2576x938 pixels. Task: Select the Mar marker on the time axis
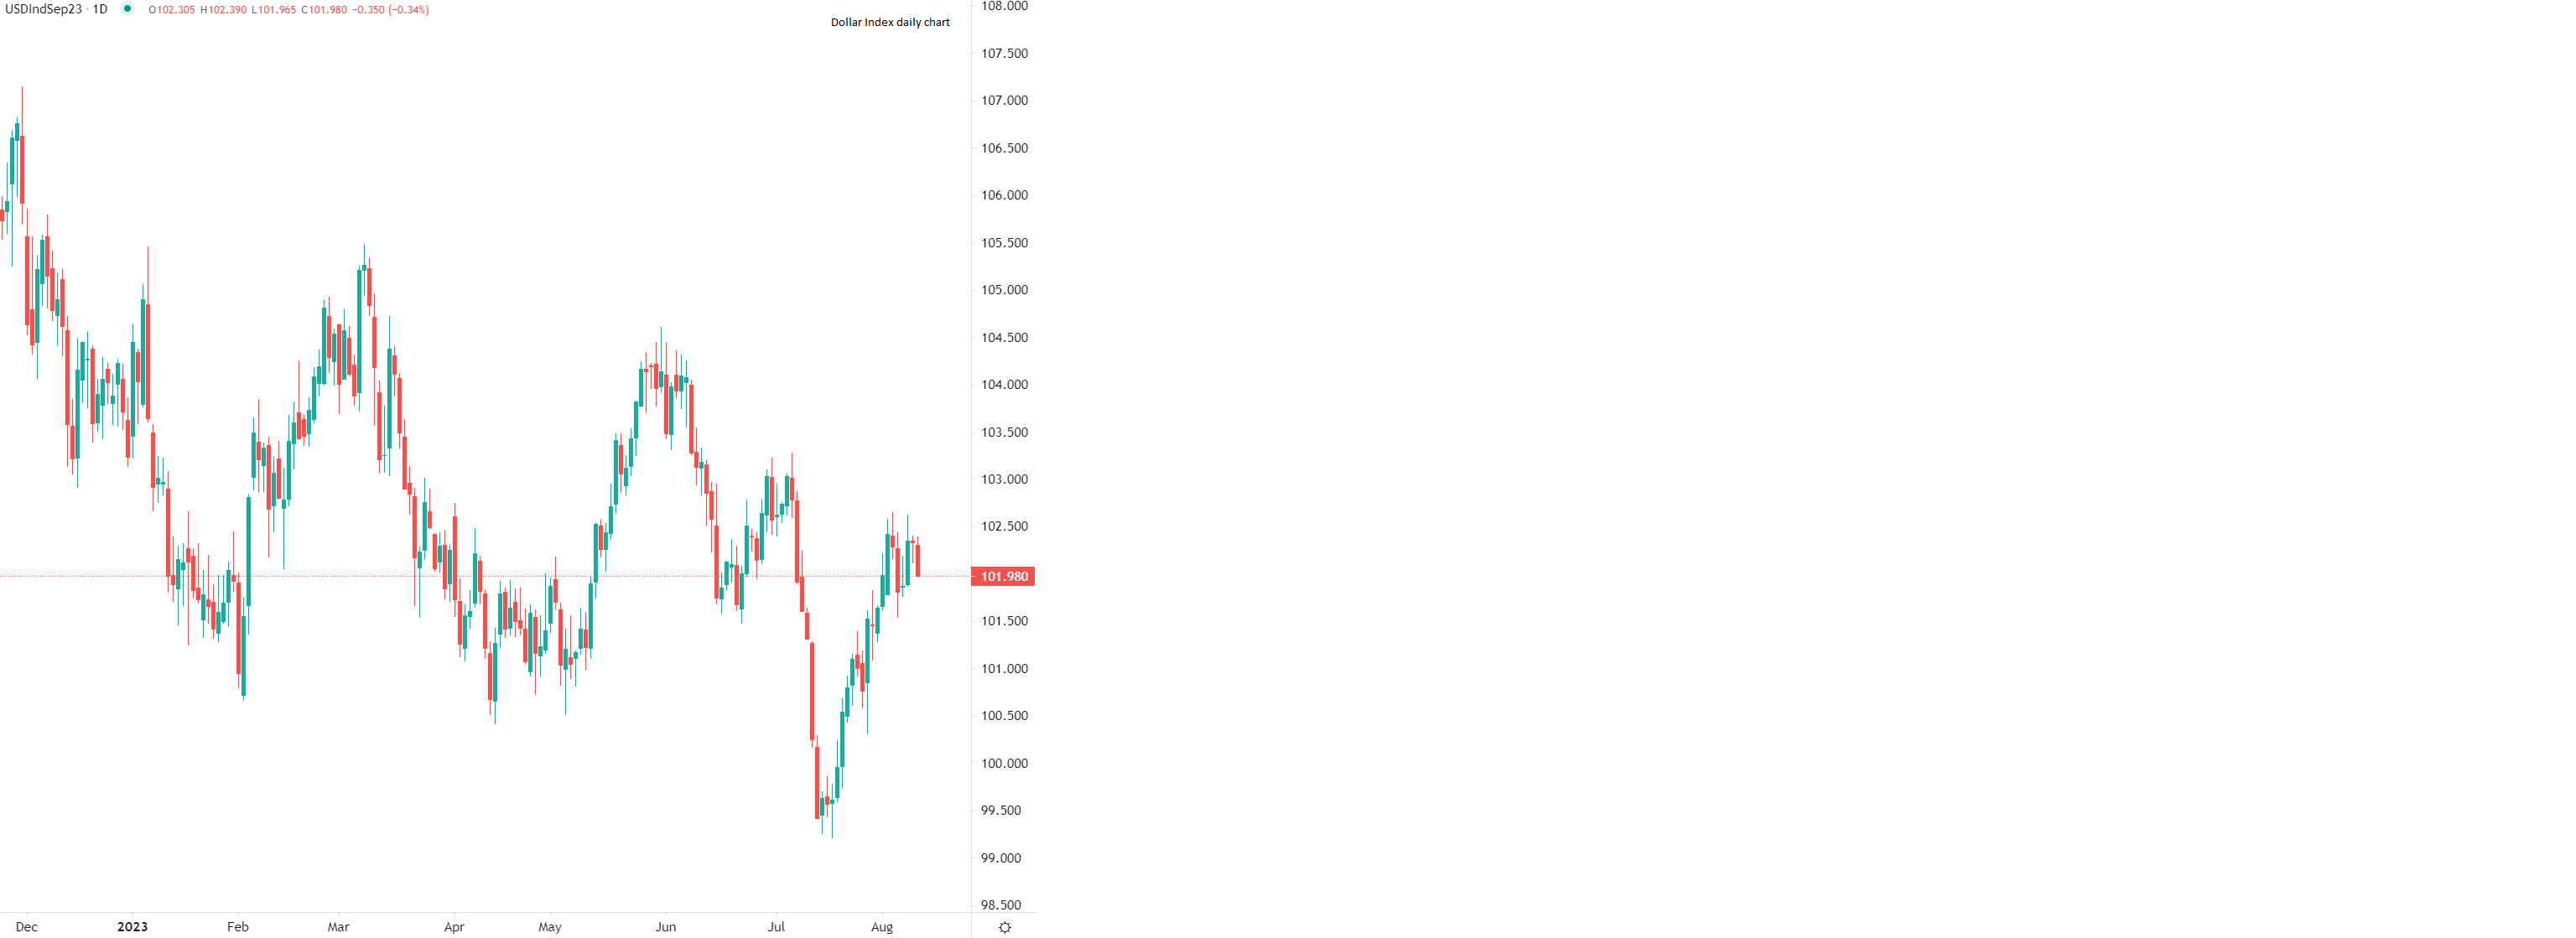(x=338, y=927)
